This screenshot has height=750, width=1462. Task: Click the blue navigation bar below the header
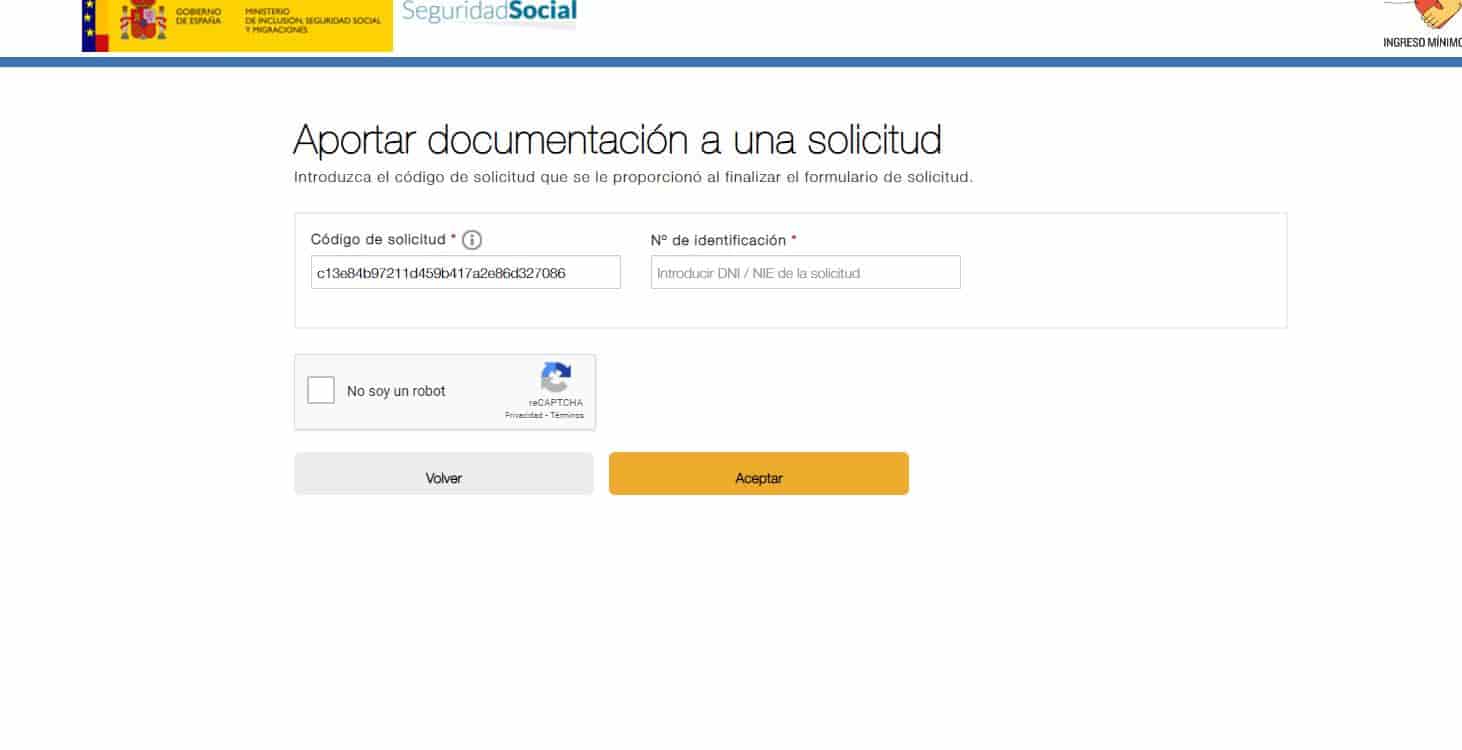click(731, 63)
